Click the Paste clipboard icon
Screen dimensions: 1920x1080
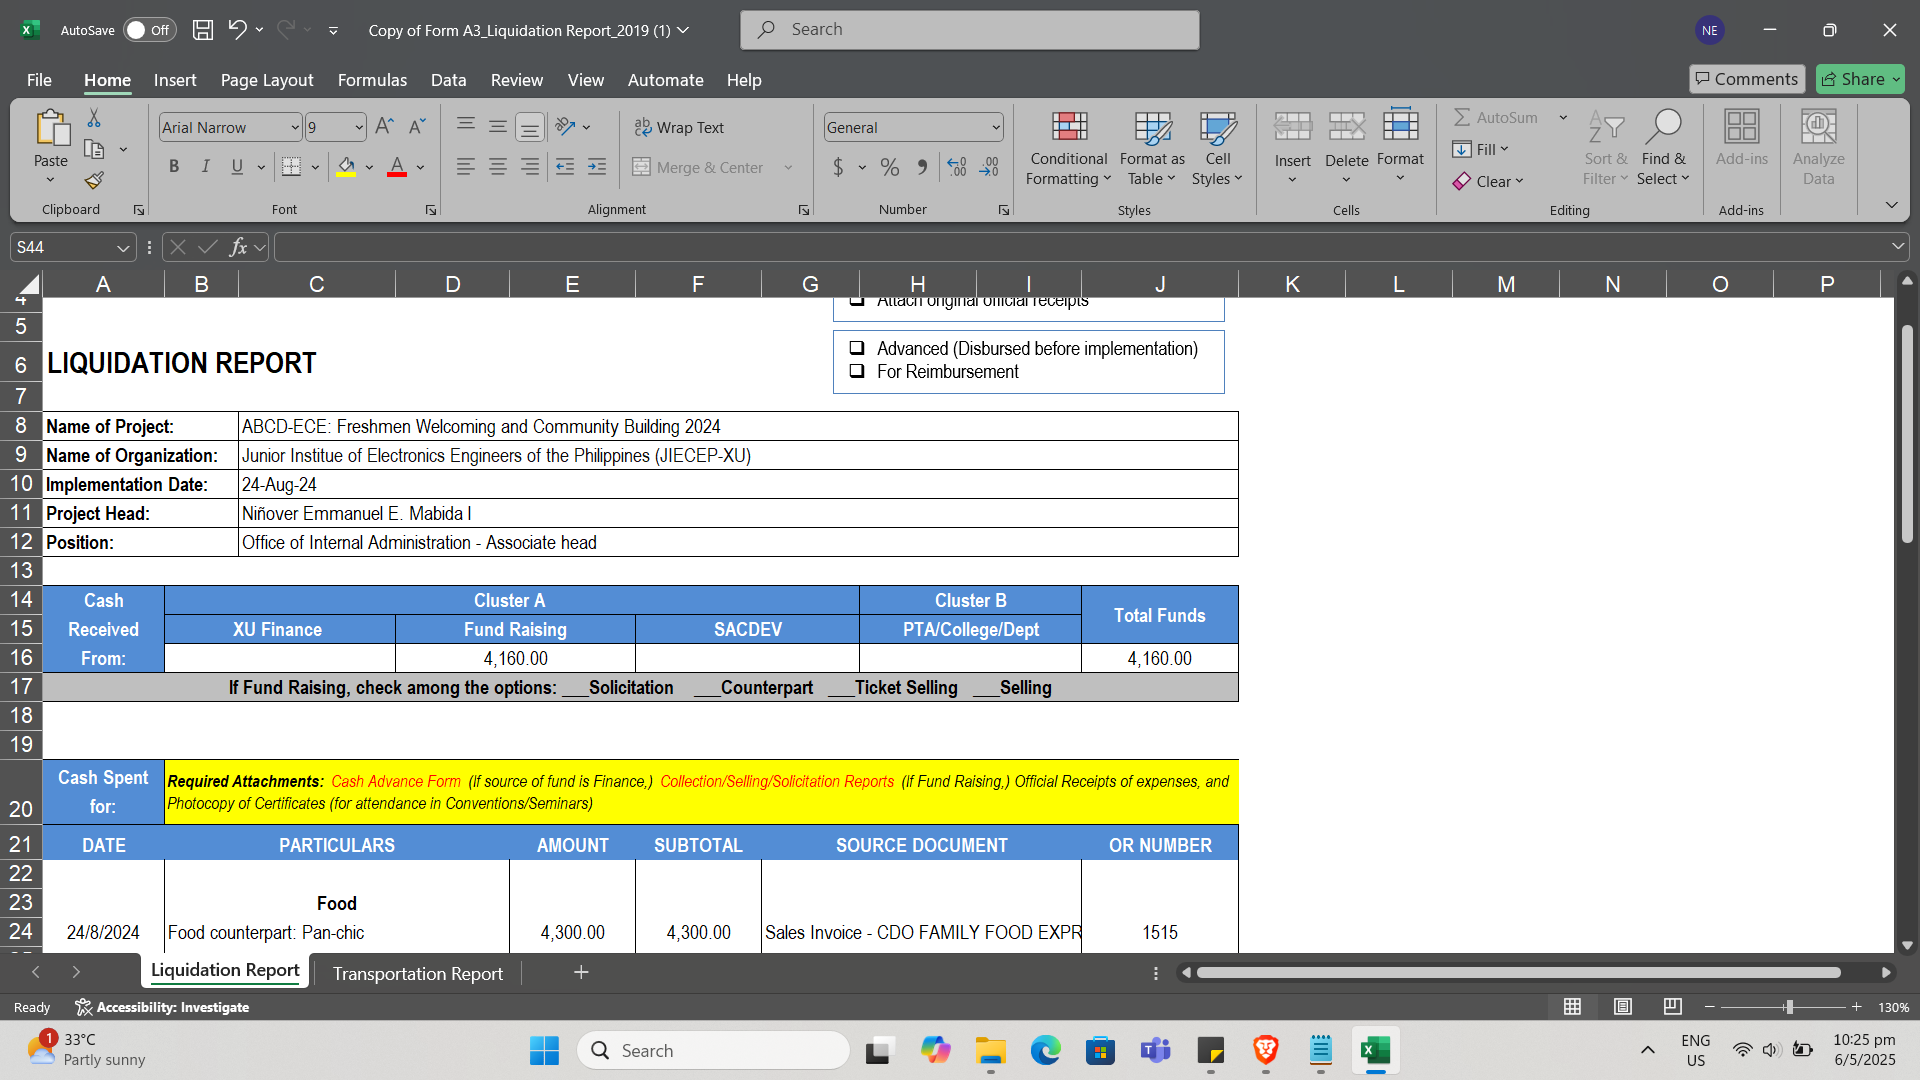coord(51,129)
